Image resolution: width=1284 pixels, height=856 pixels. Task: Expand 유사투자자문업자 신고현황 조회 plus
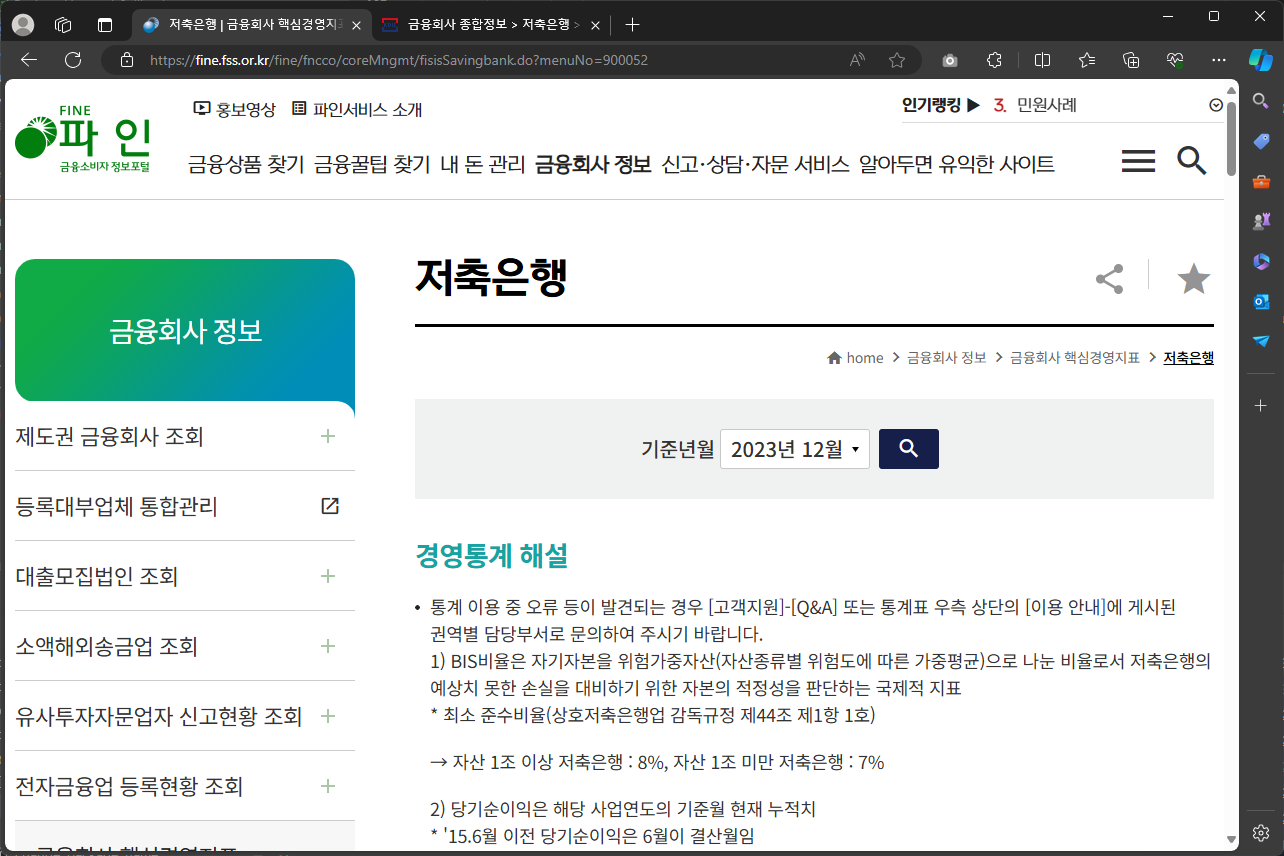point(327,716)
